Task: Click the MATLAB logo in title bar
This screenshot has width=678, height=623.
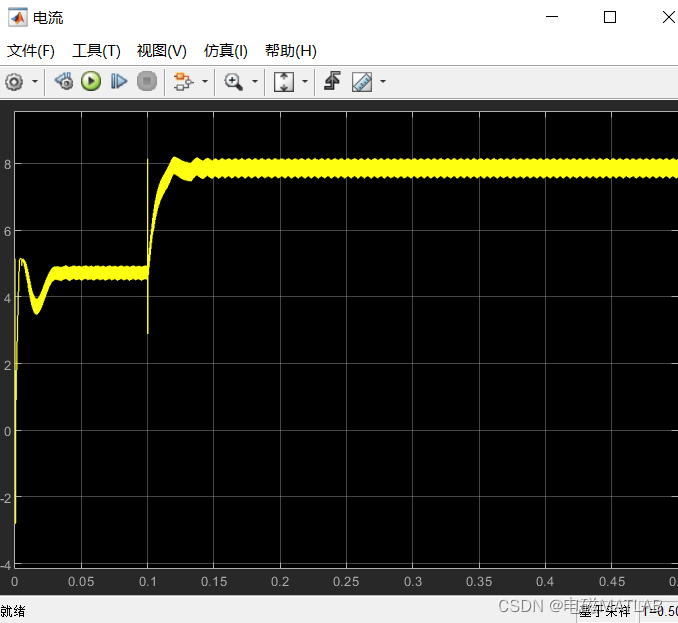Action: 18,18
